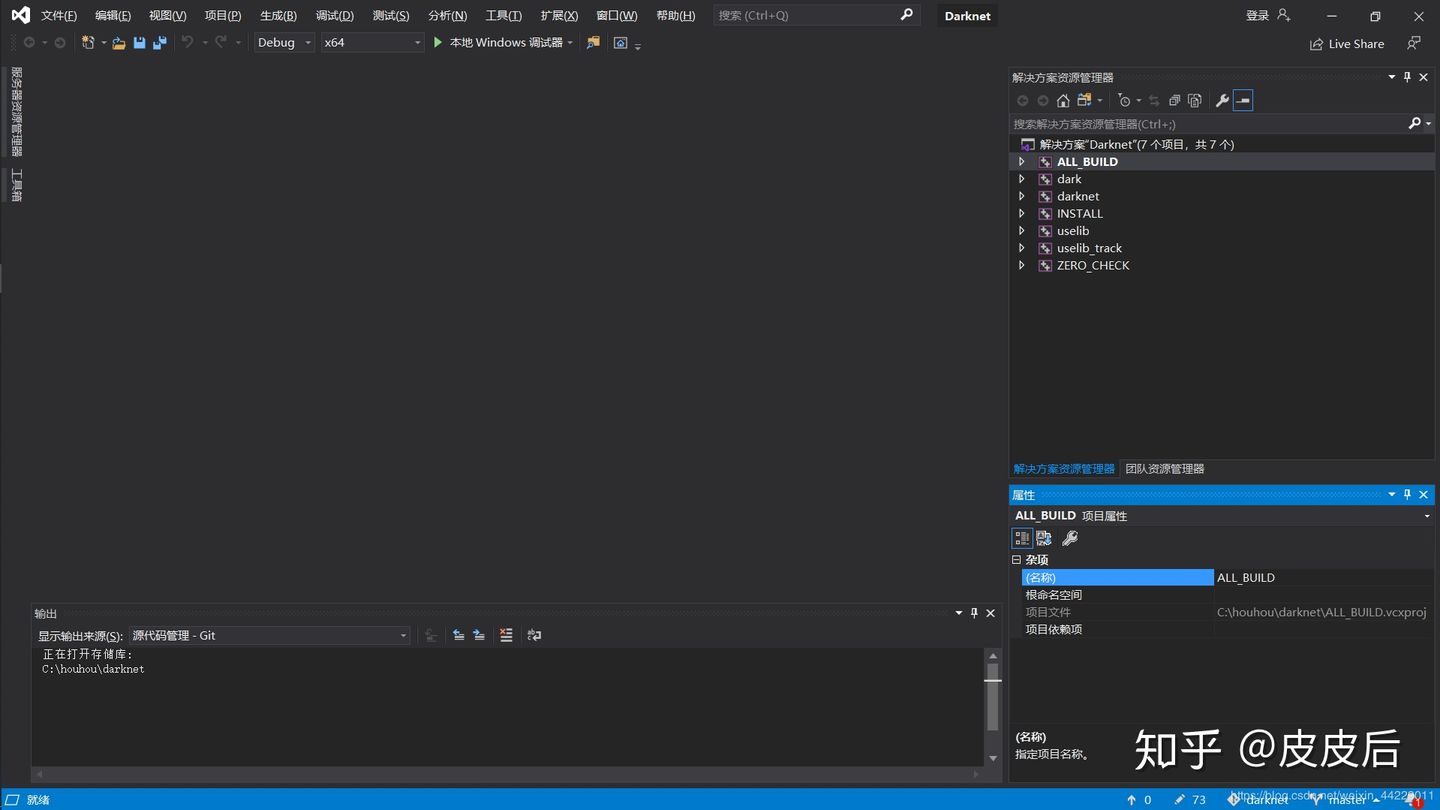Open the Debug configuration dropdown
1440x810 pixels.
point(284,43)
